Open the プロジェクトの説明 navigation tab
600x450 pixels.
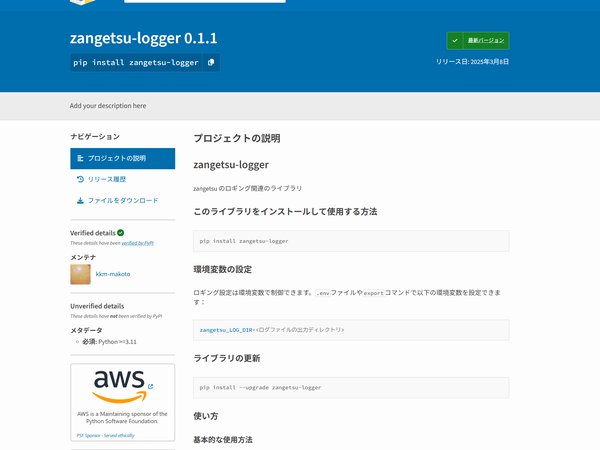click(x=122, y=158)
